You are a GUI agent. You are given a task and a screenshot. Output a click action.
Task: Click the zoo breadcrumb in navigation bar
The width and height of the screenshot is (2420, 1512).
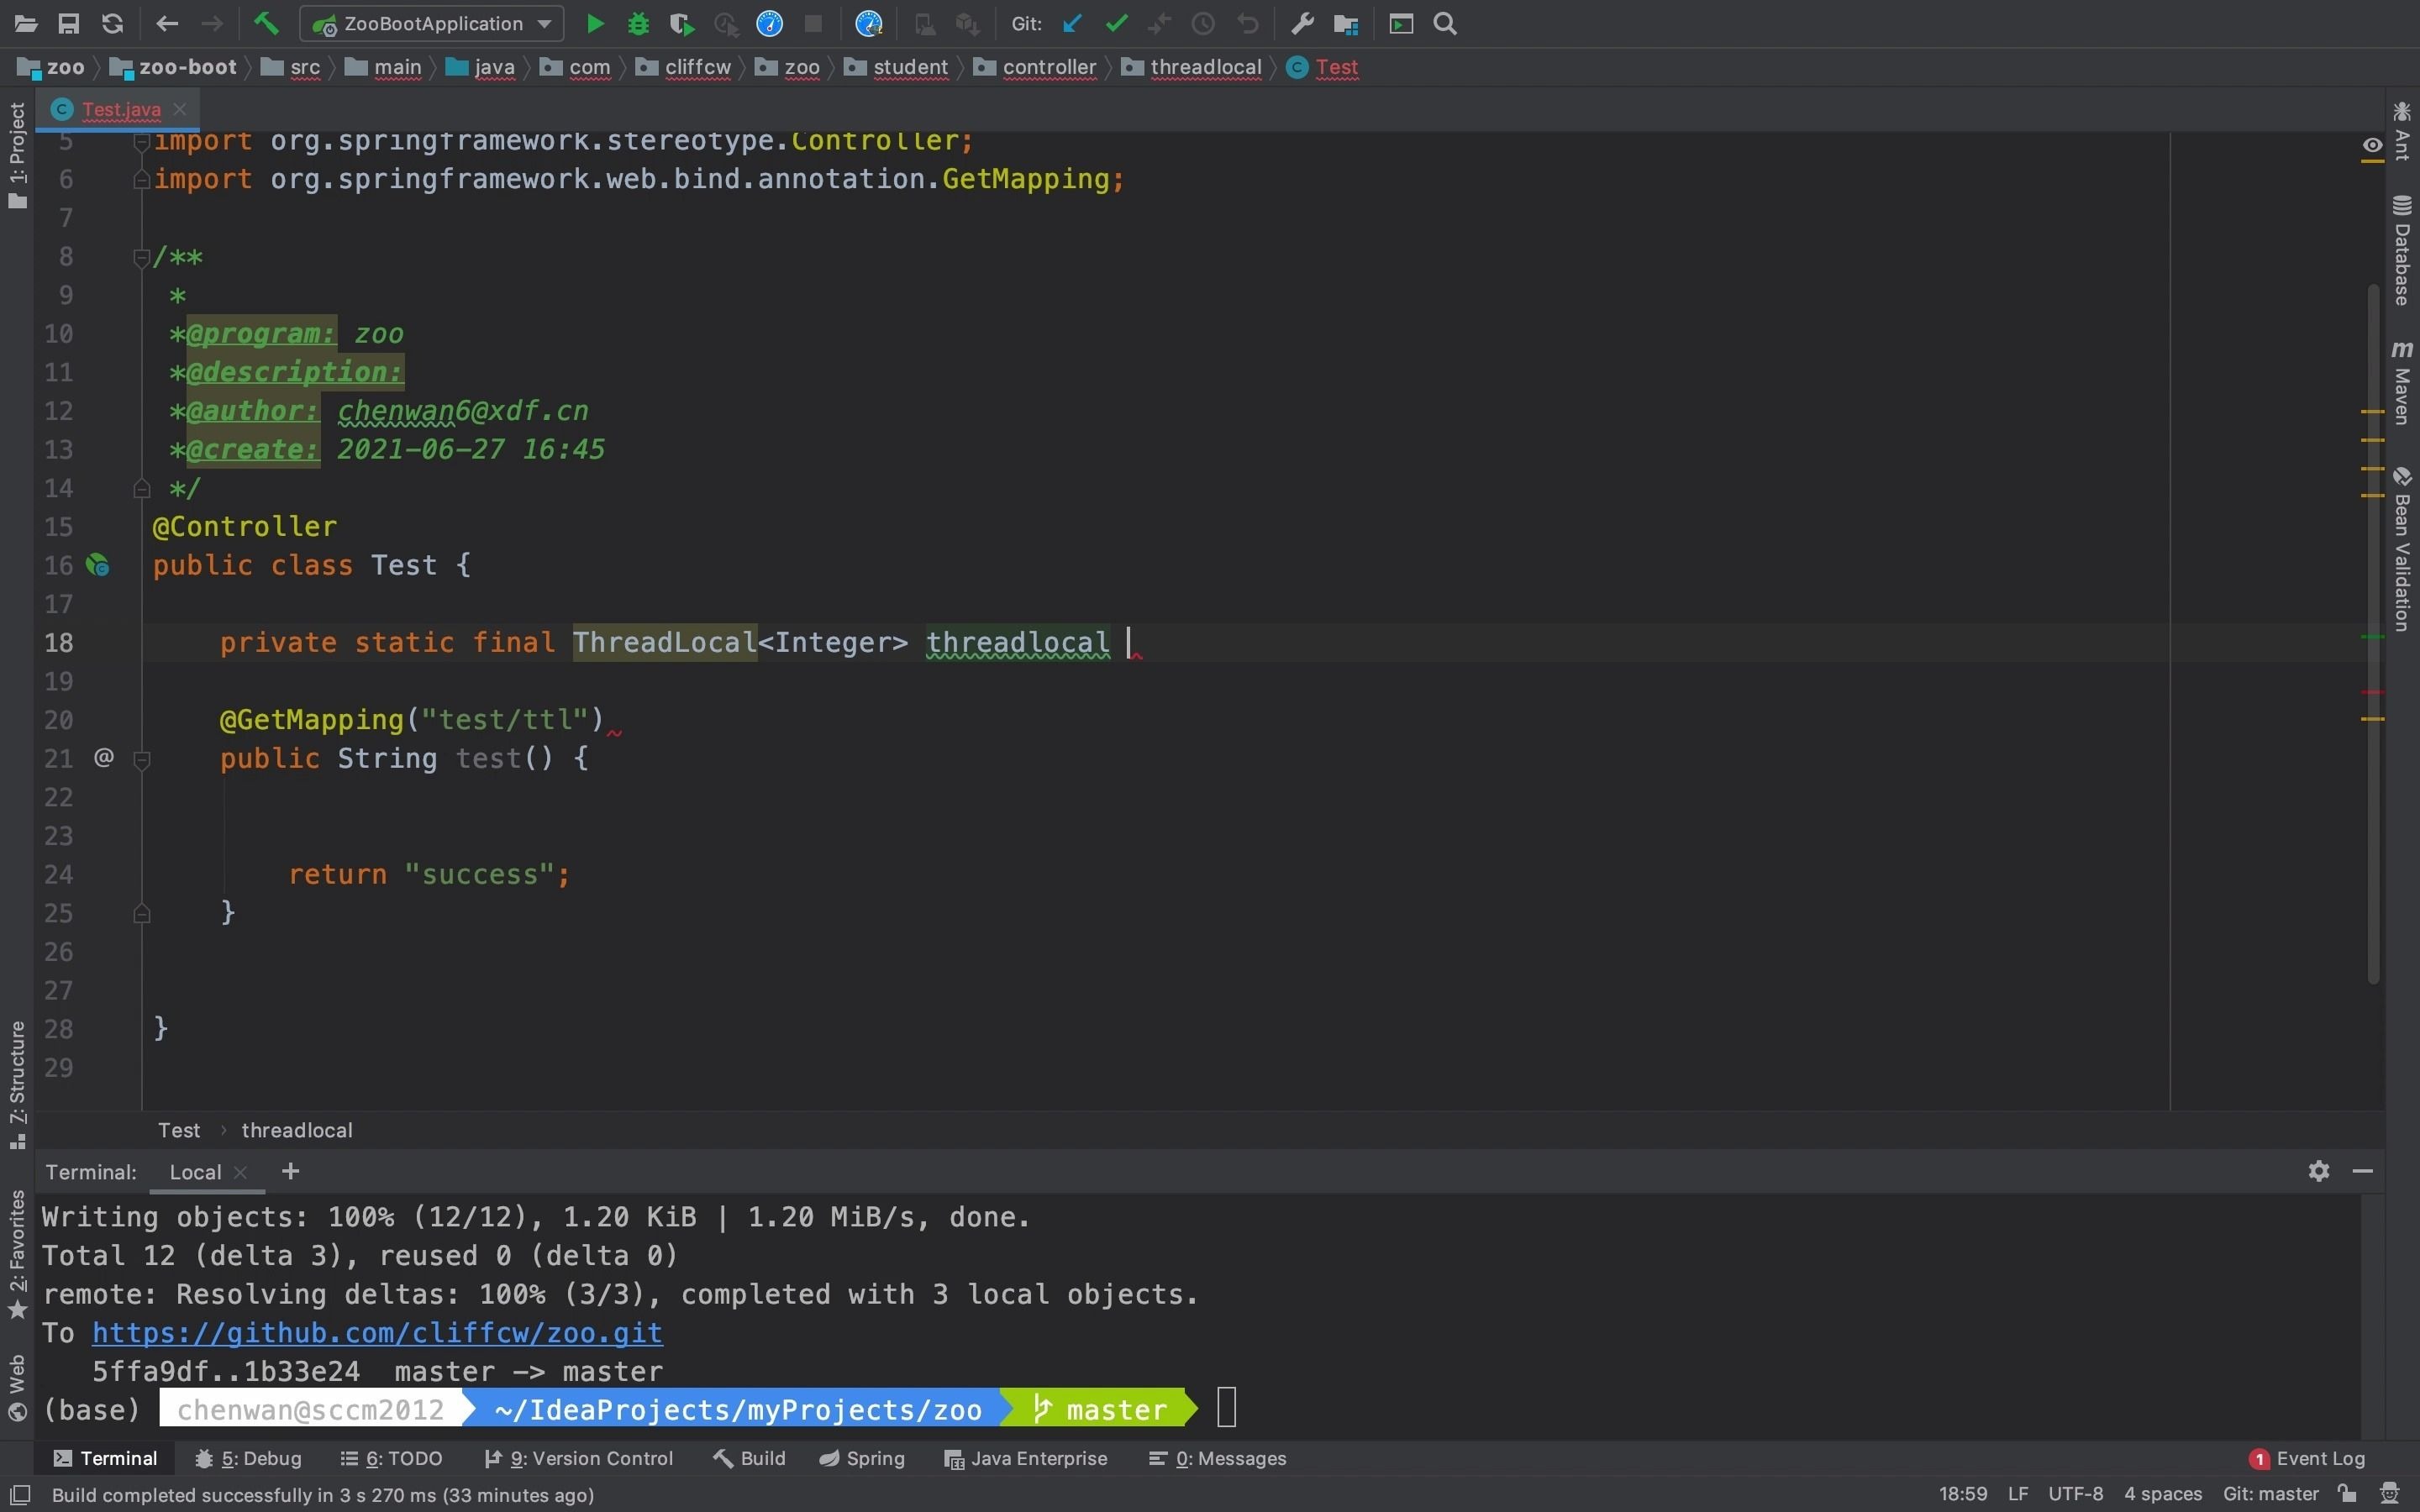[52, 67]
